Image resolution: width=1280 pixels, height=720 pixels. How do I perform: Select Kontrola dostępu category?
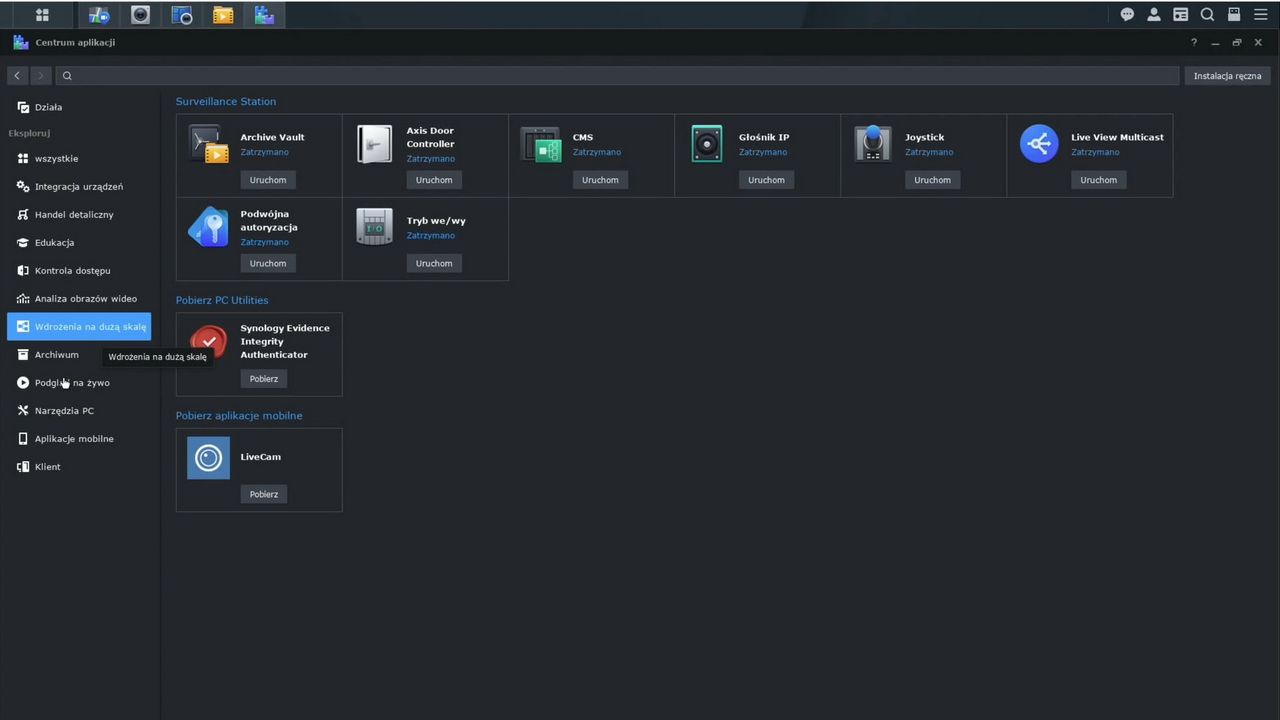pyautogui.click(x=79, y=270)
